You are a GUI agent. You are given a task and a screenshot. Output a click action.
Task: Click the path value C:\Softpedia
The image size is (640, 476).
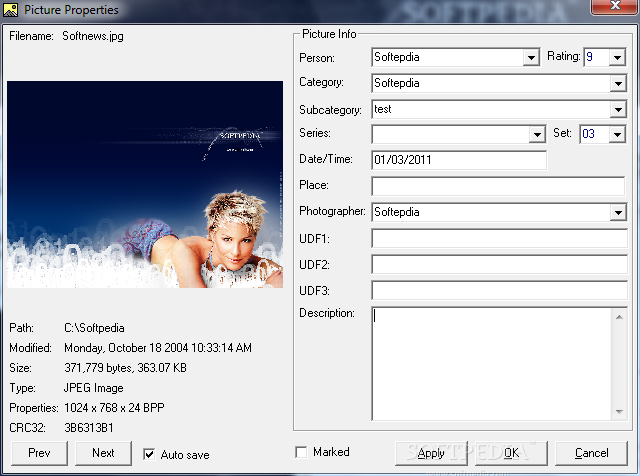94,328
